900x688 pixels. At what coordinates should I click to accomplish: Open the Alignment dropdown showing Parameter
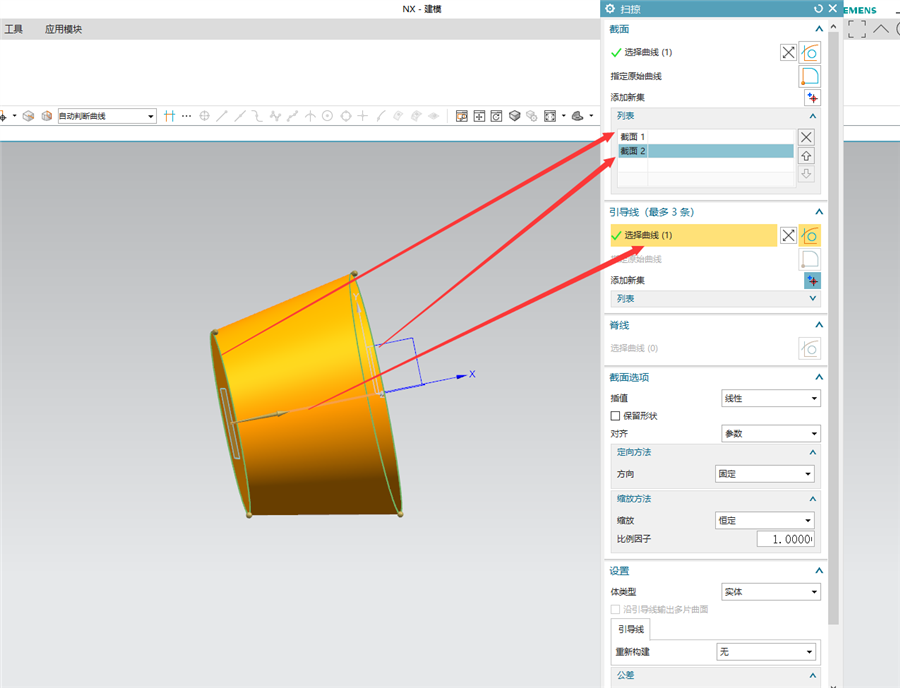[770, 433]
